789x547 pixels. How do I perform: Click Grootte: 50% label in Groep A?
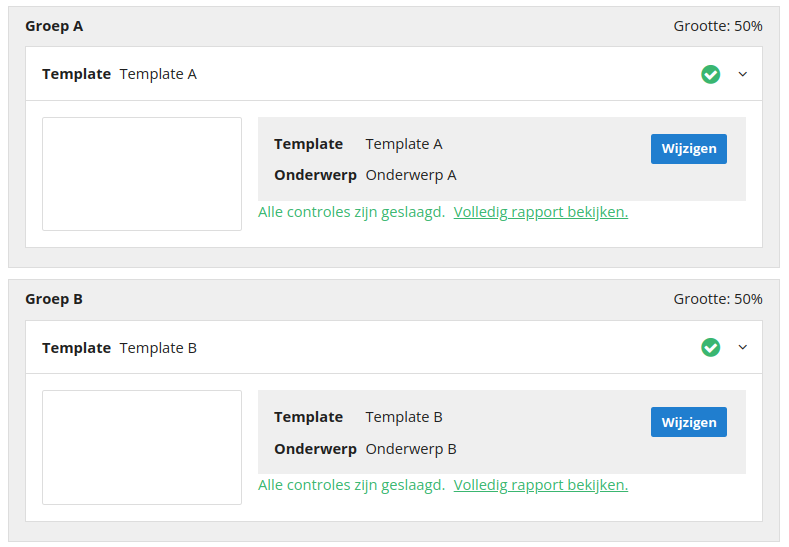click(x=718, y=26)
